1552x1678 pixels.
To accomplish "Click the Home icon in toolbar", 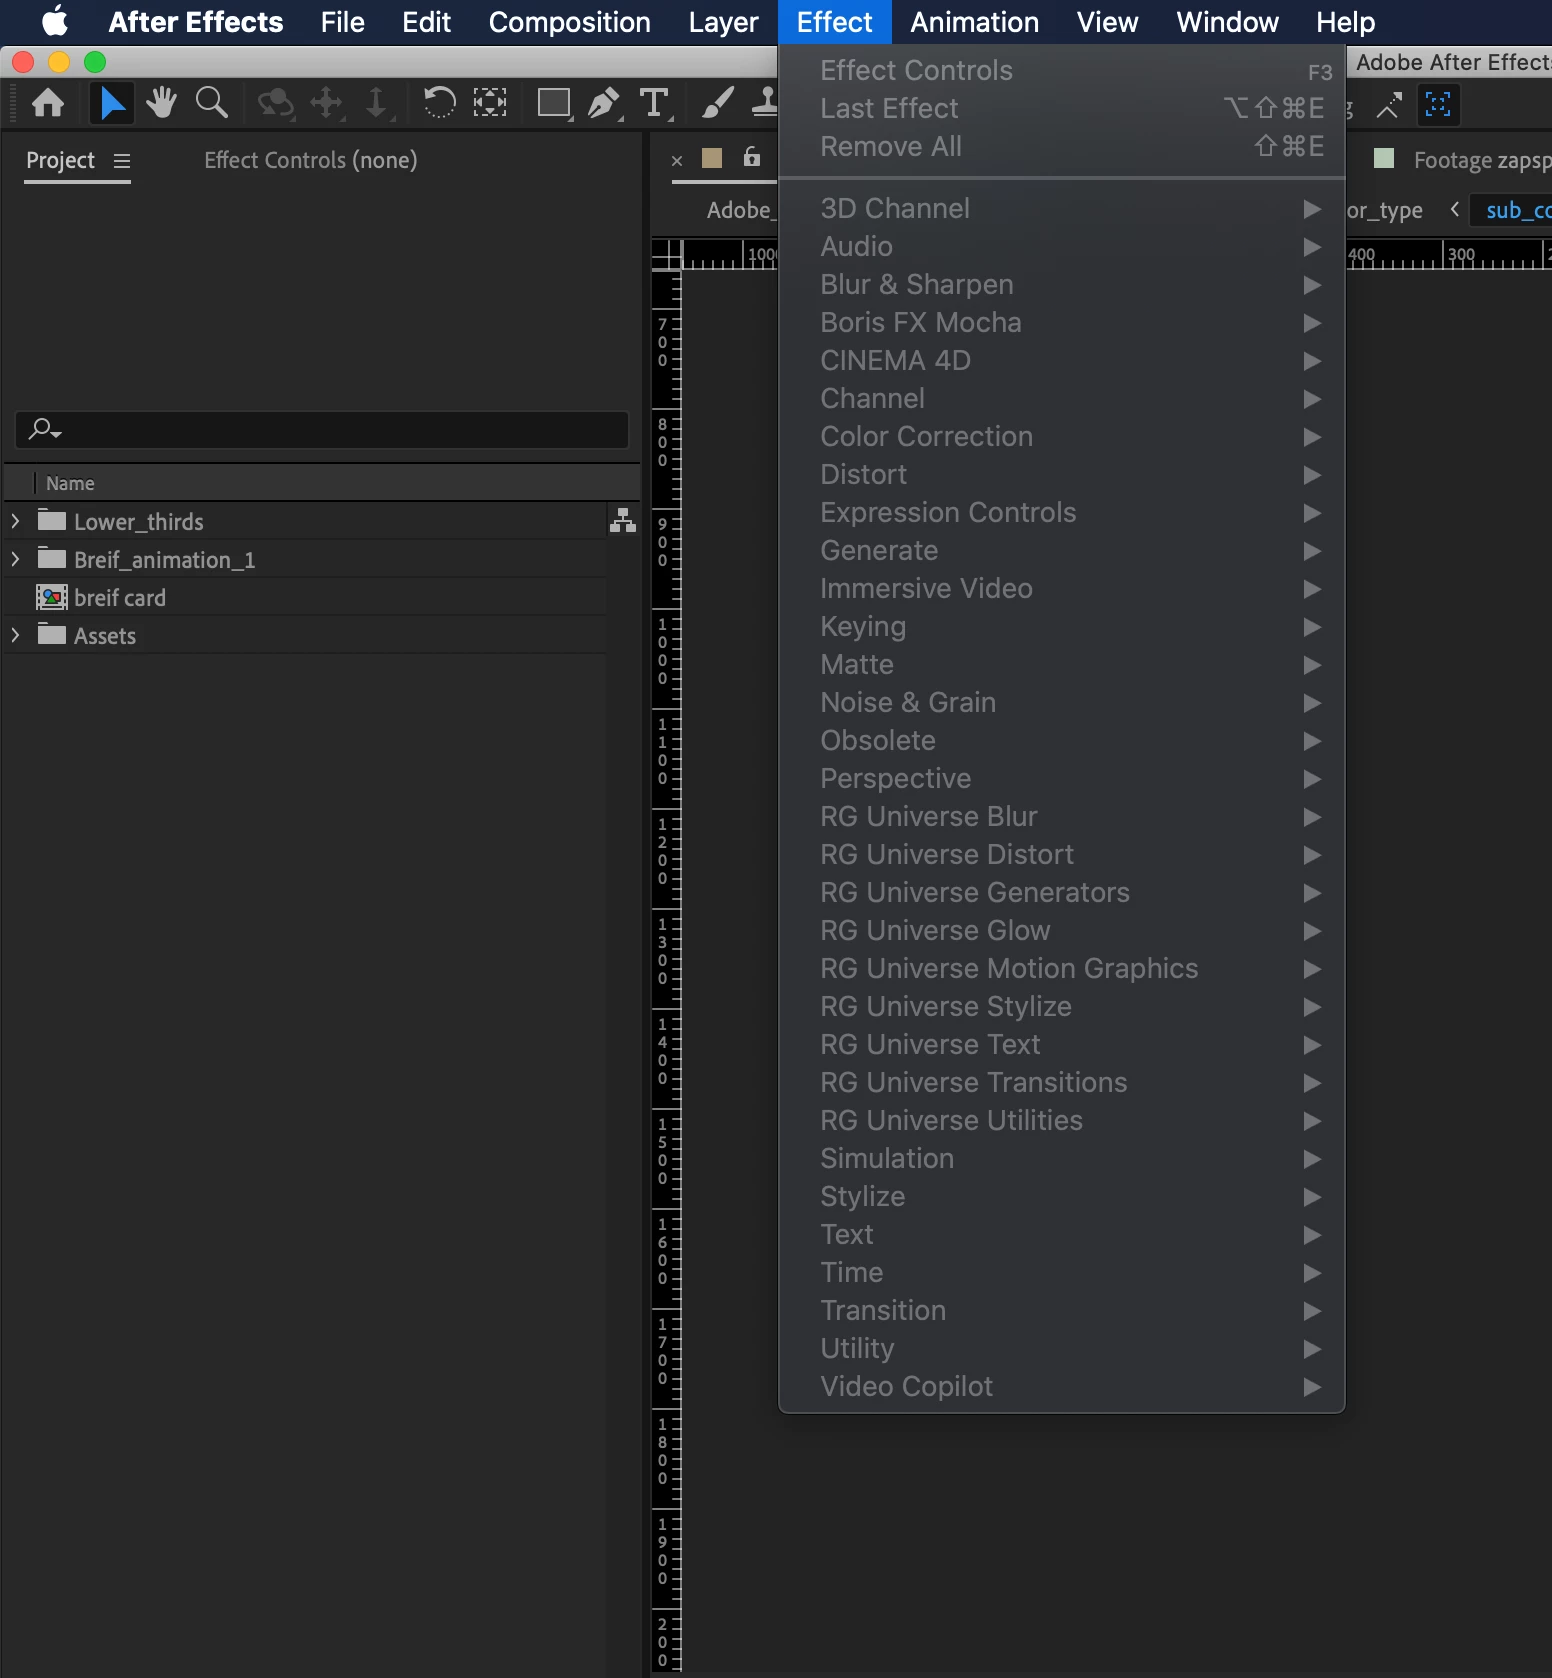I will coord(48,103).
